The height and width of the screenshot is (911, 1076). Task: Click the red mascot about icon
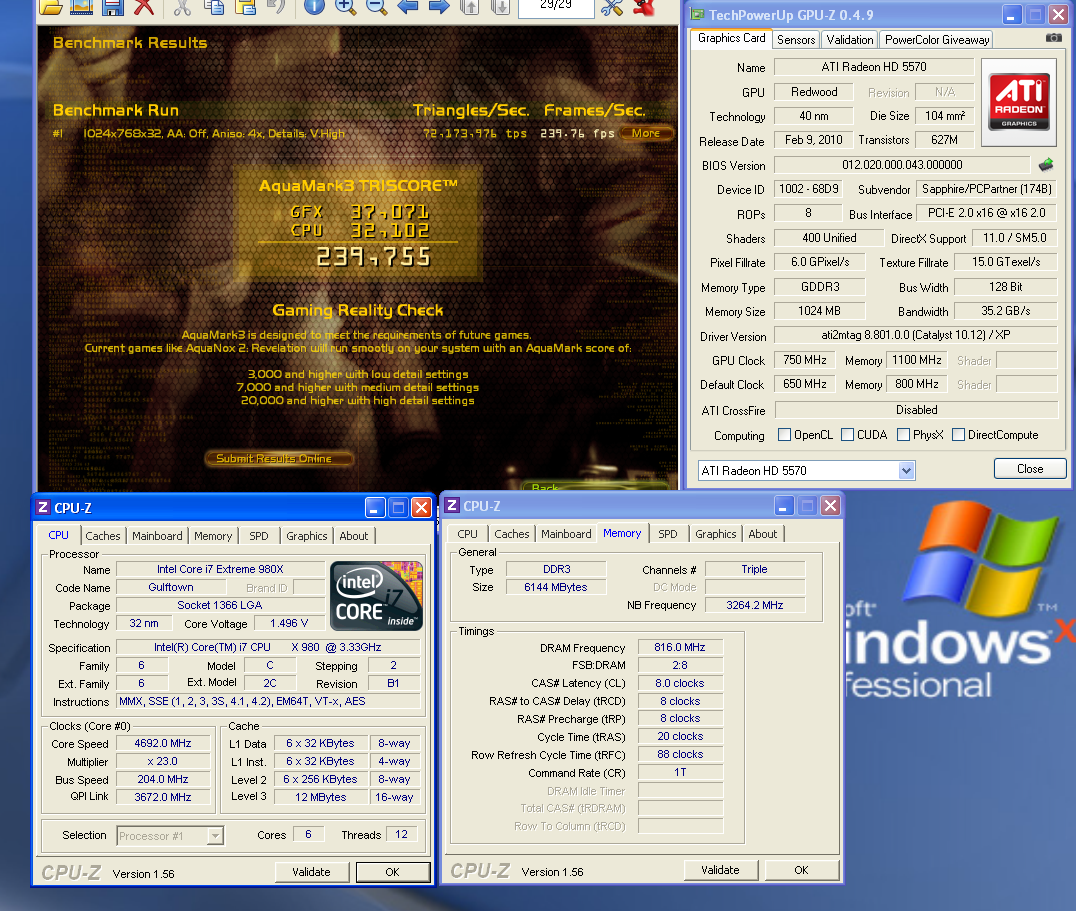643,7
